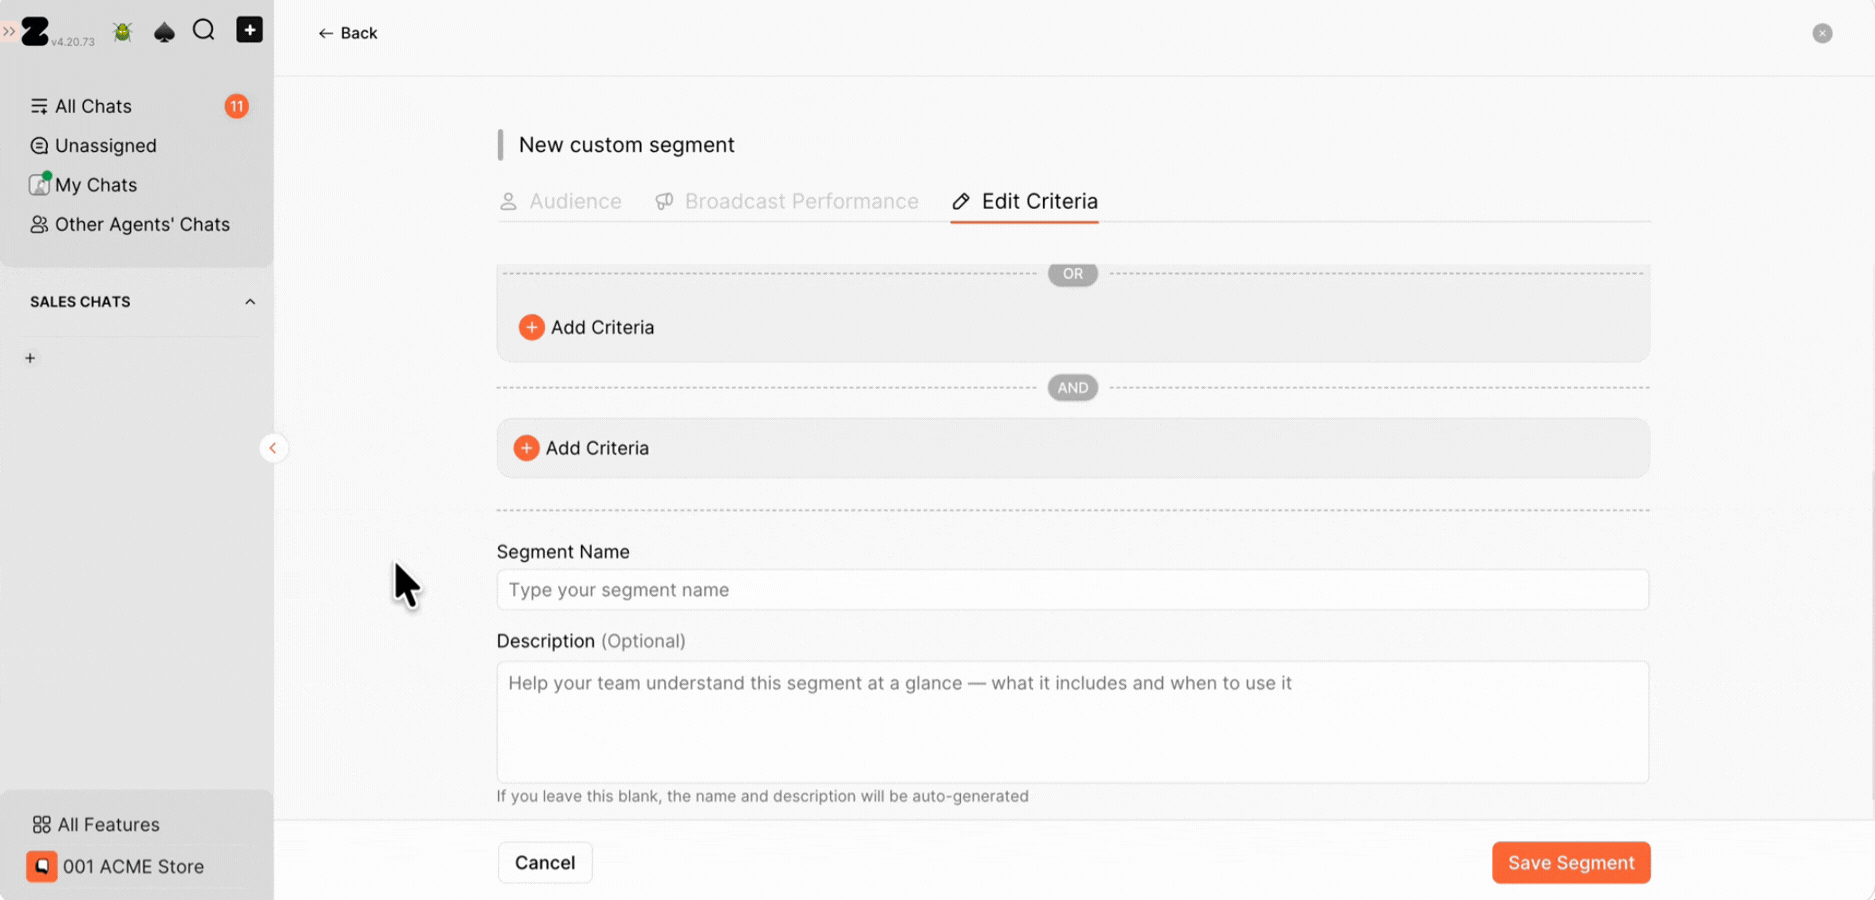Click the Save Segment button
The width and height of the screenshot is (1875, 900).
(1571, 862)
